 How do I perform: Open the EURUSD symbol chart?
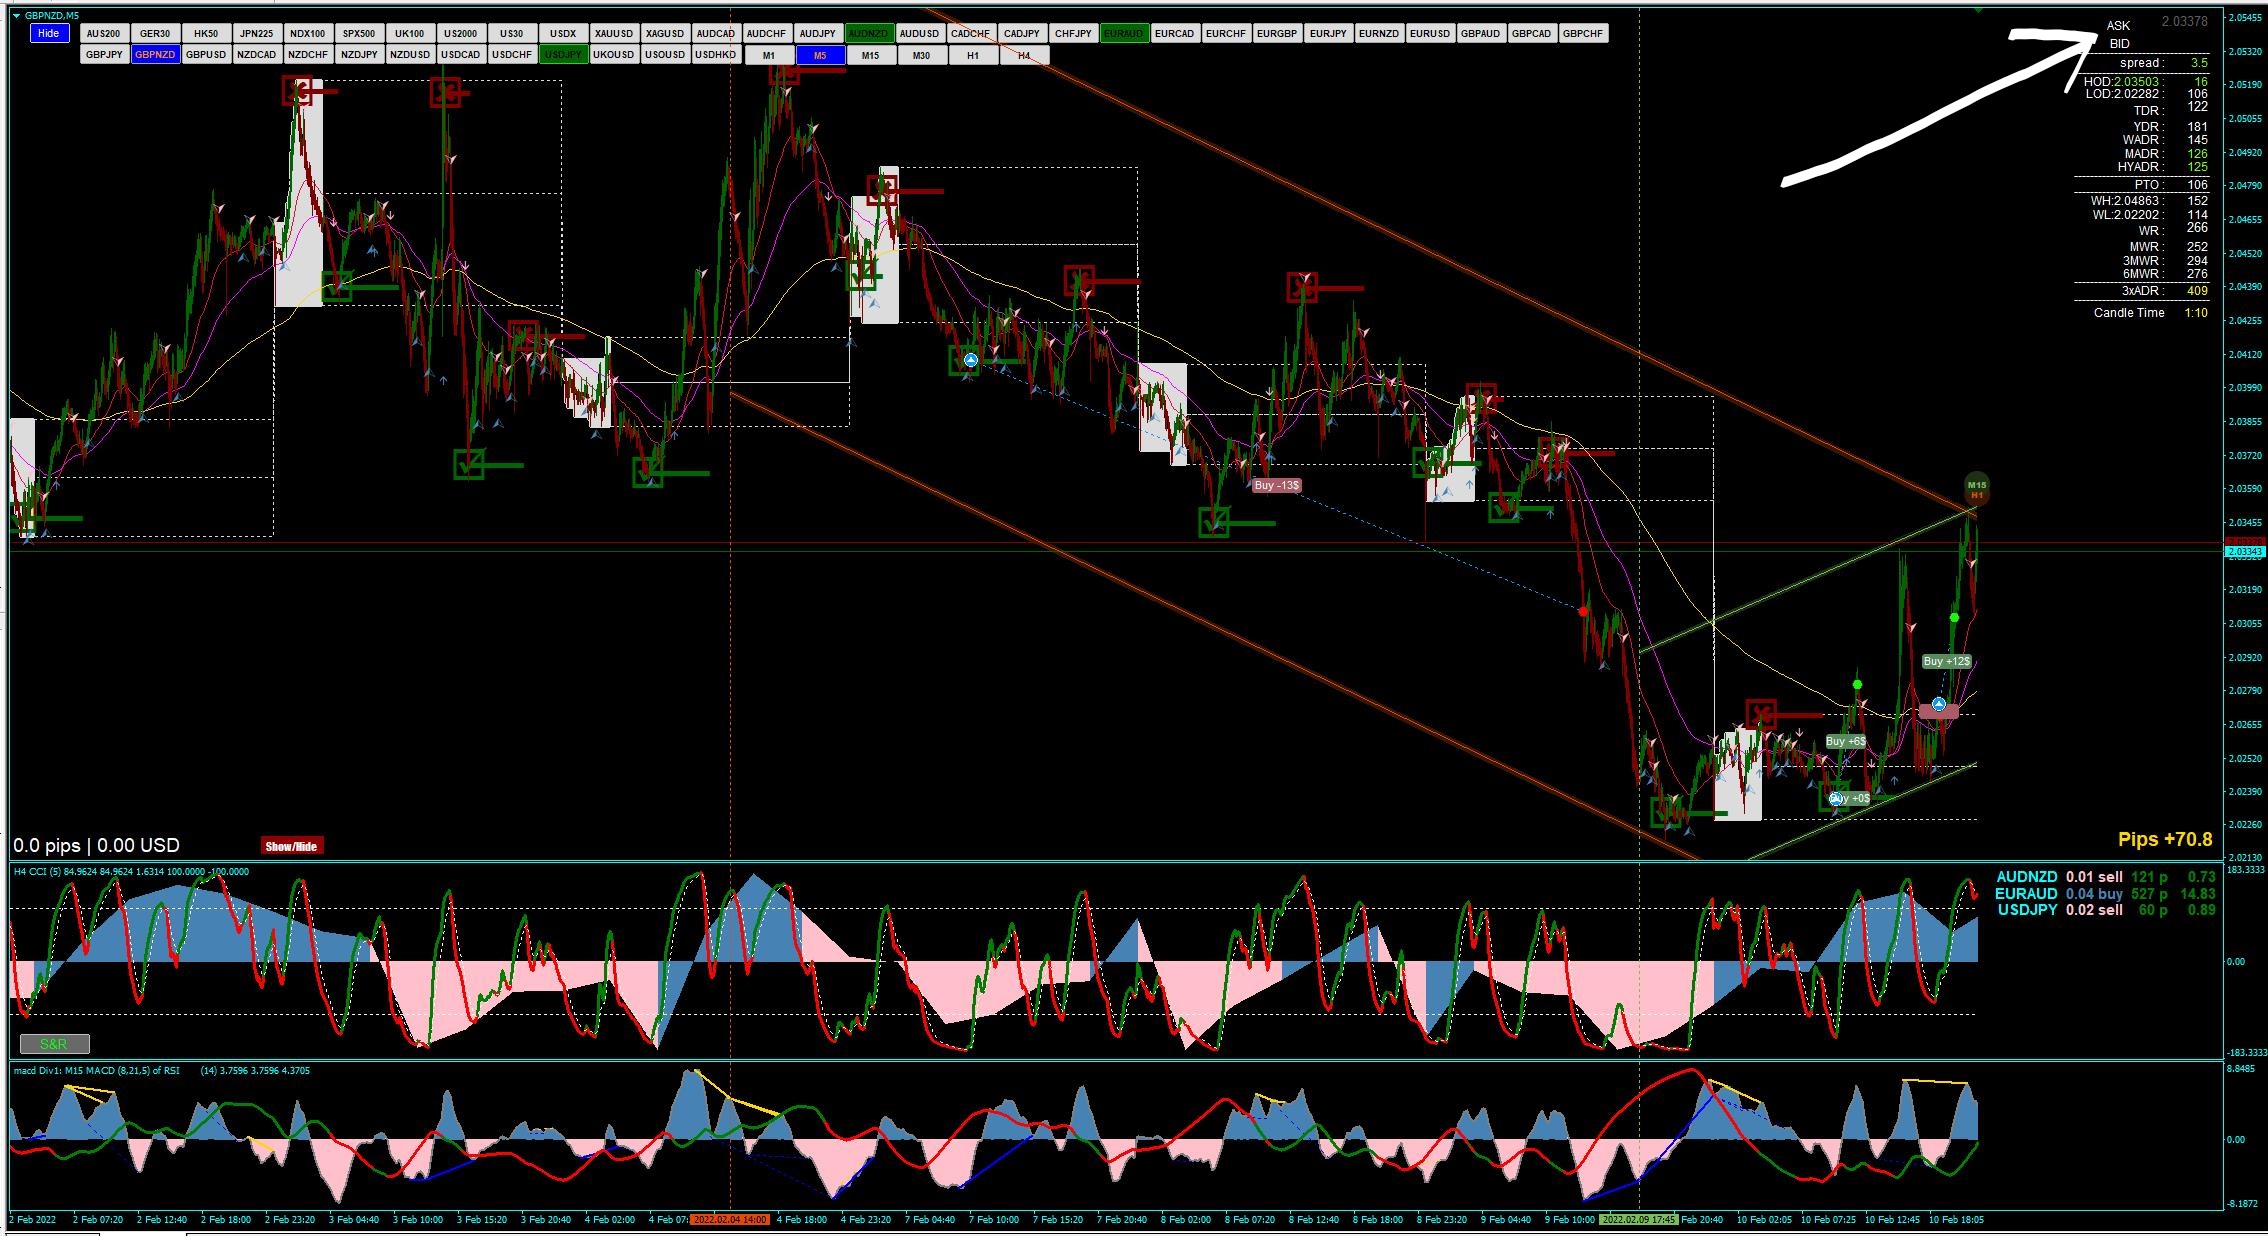point(1429,33)
